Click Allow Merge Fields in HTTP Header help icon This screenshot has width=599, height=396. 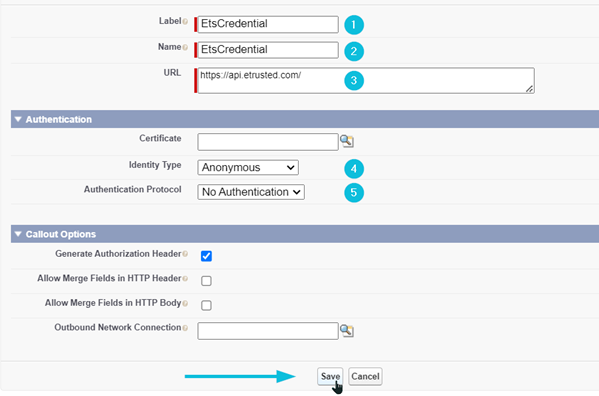(x=185, y=279)
